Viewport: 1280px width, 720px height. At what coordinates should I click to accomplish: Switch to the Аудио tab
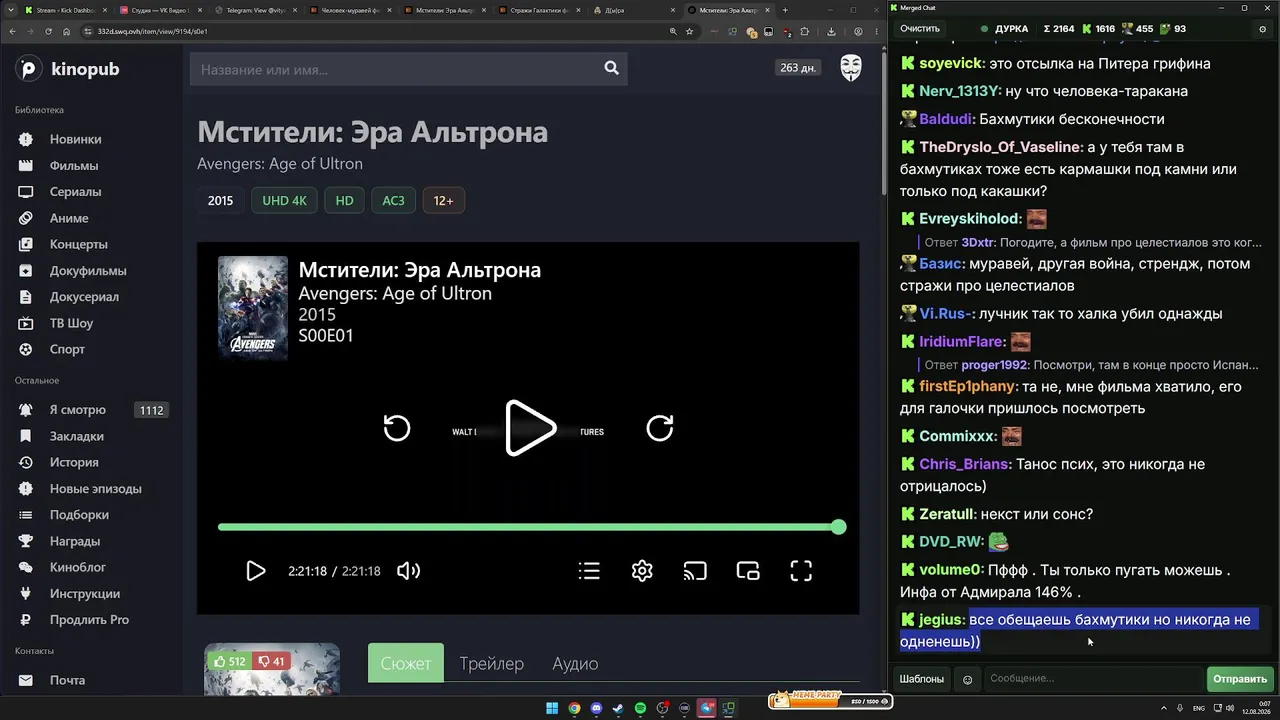pyautogui.click(x=575, y=663)
